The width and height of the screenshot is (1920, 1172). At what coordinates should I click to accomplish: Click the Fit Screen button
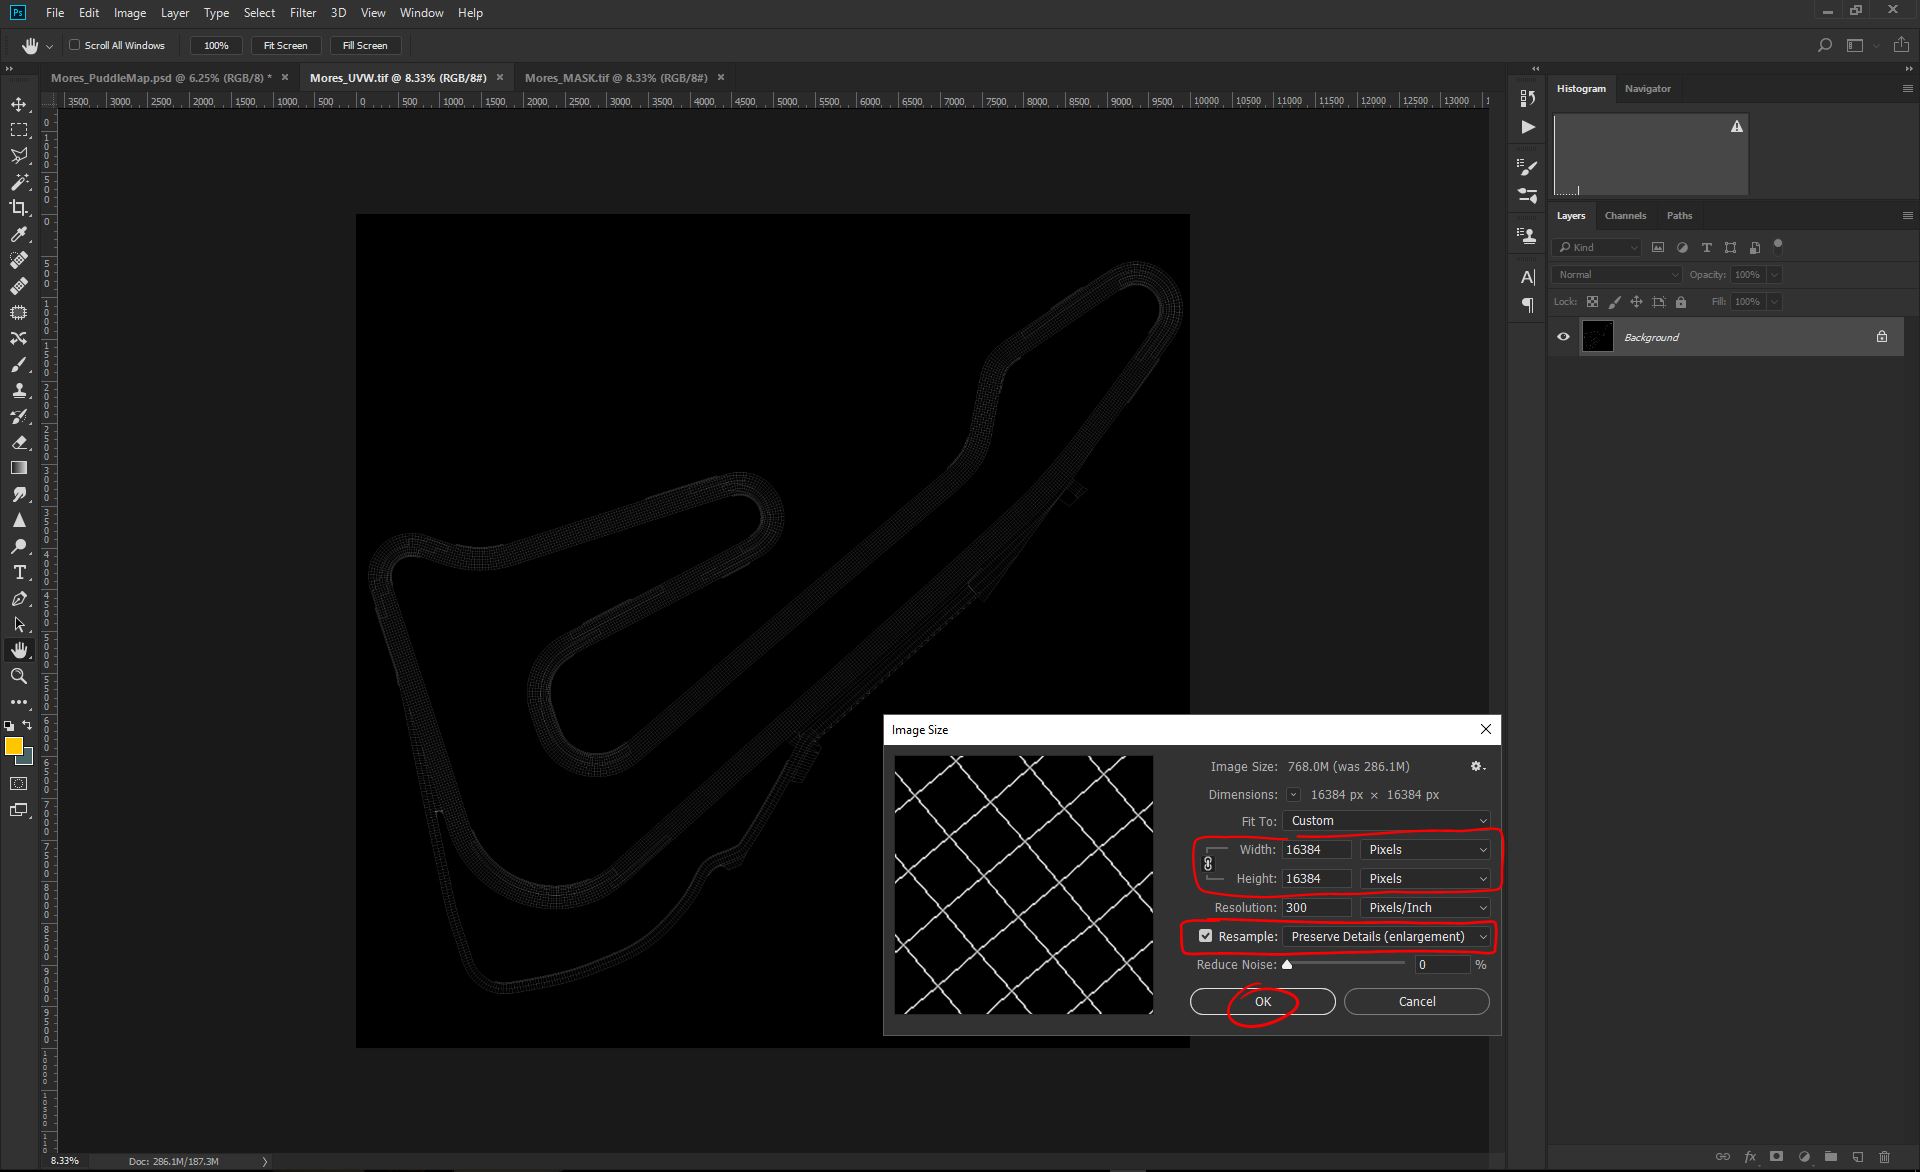(x=285, y=45)
